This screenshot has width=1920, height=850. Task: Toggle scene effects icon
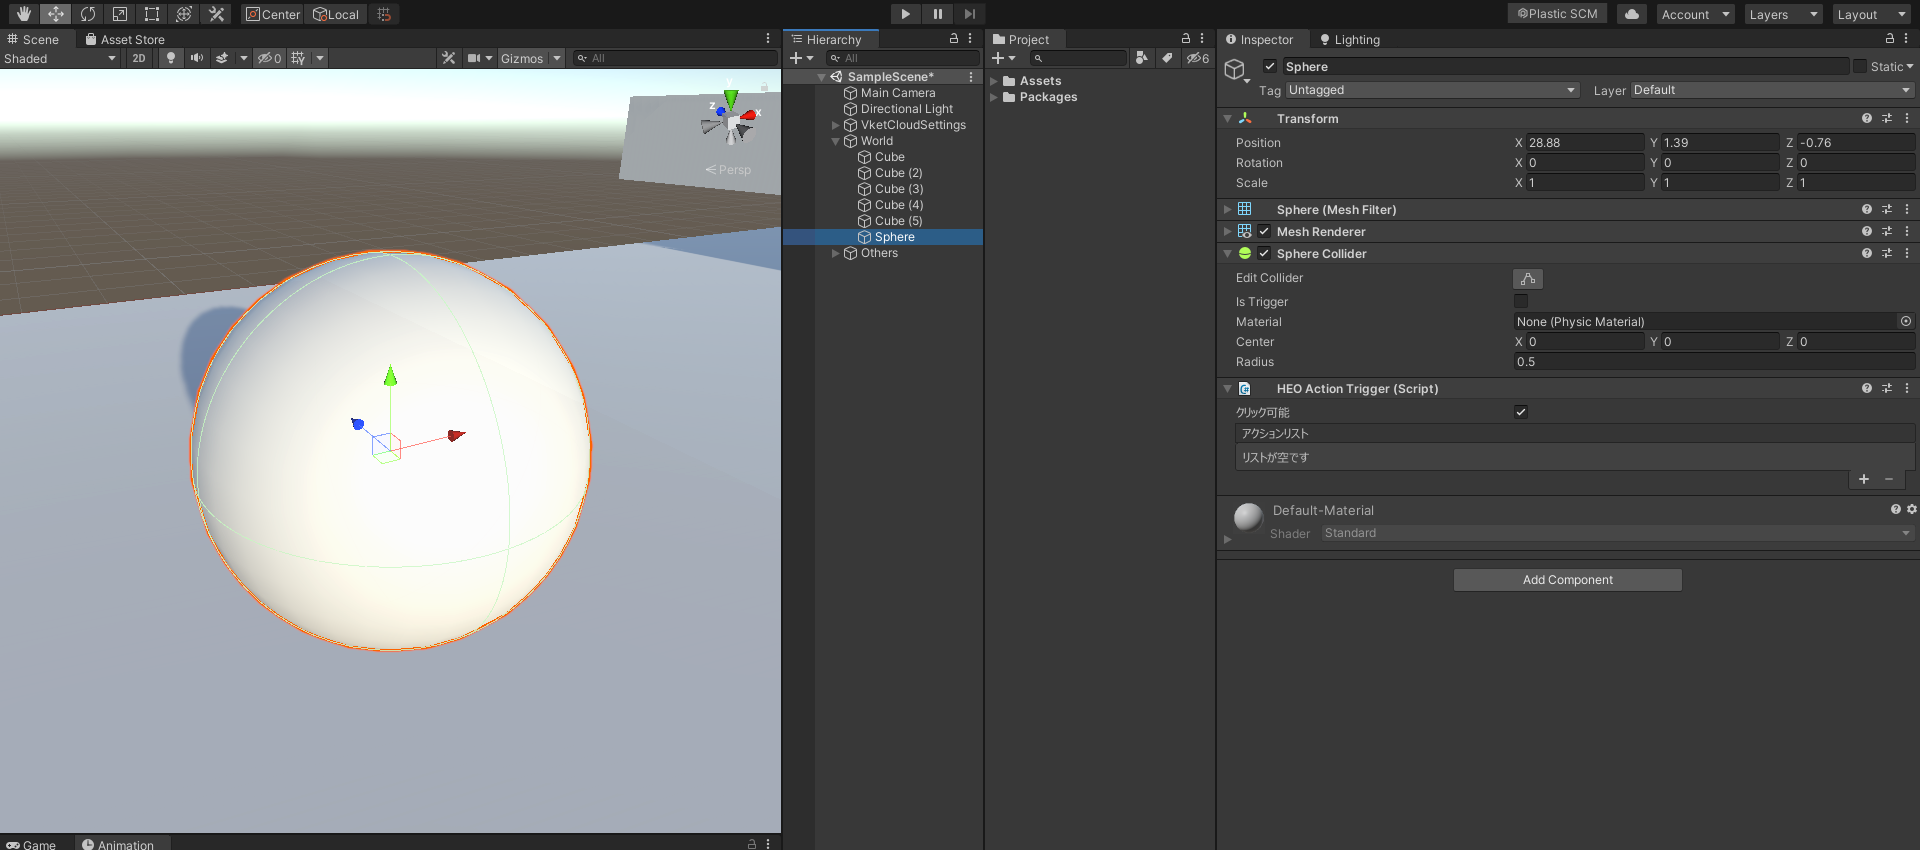[x=222, y=58]
